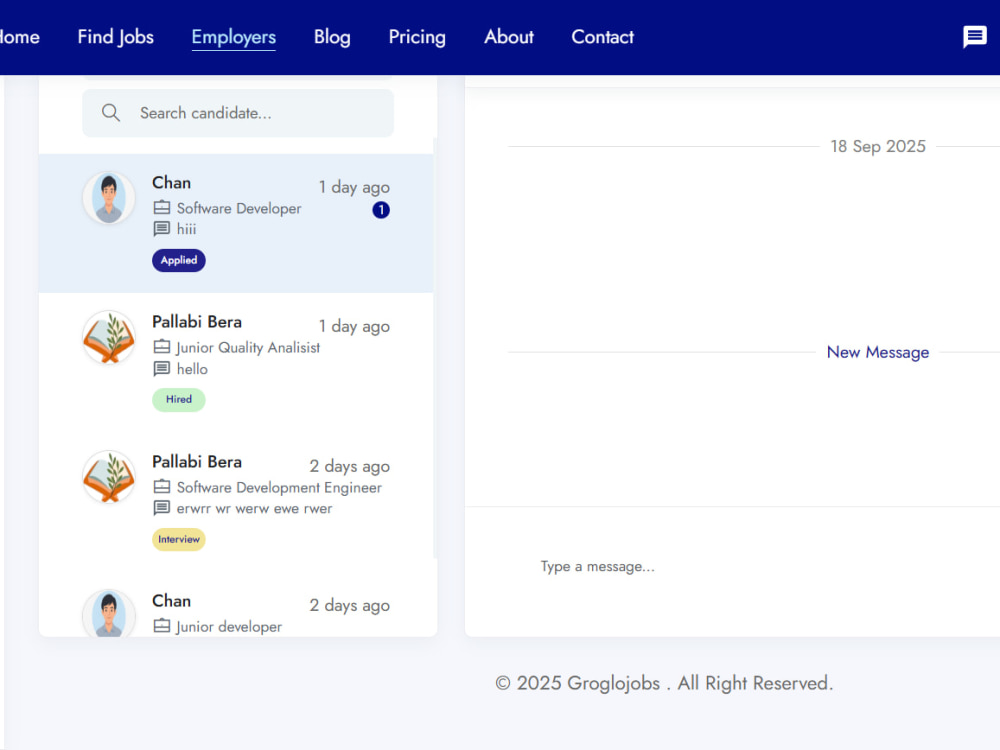
Task: Go to the Blog page
Action: [x=332, y=37]
